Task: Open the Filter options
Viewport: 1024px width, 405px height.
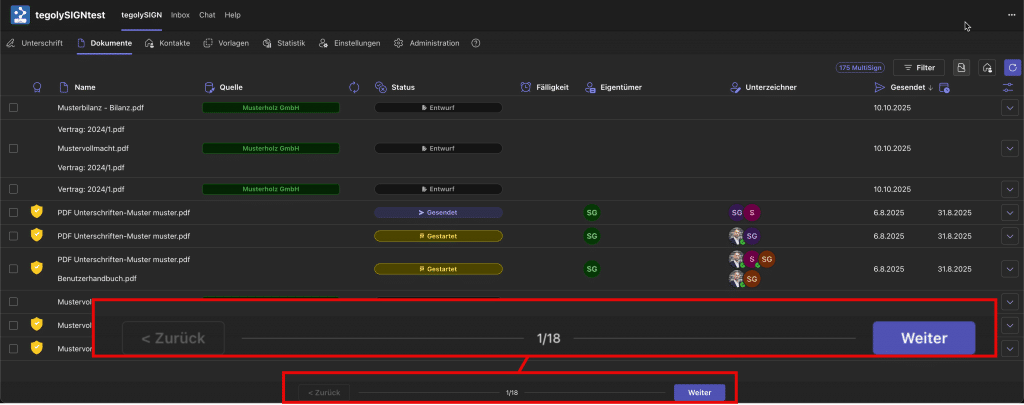Action: point(918,67)
